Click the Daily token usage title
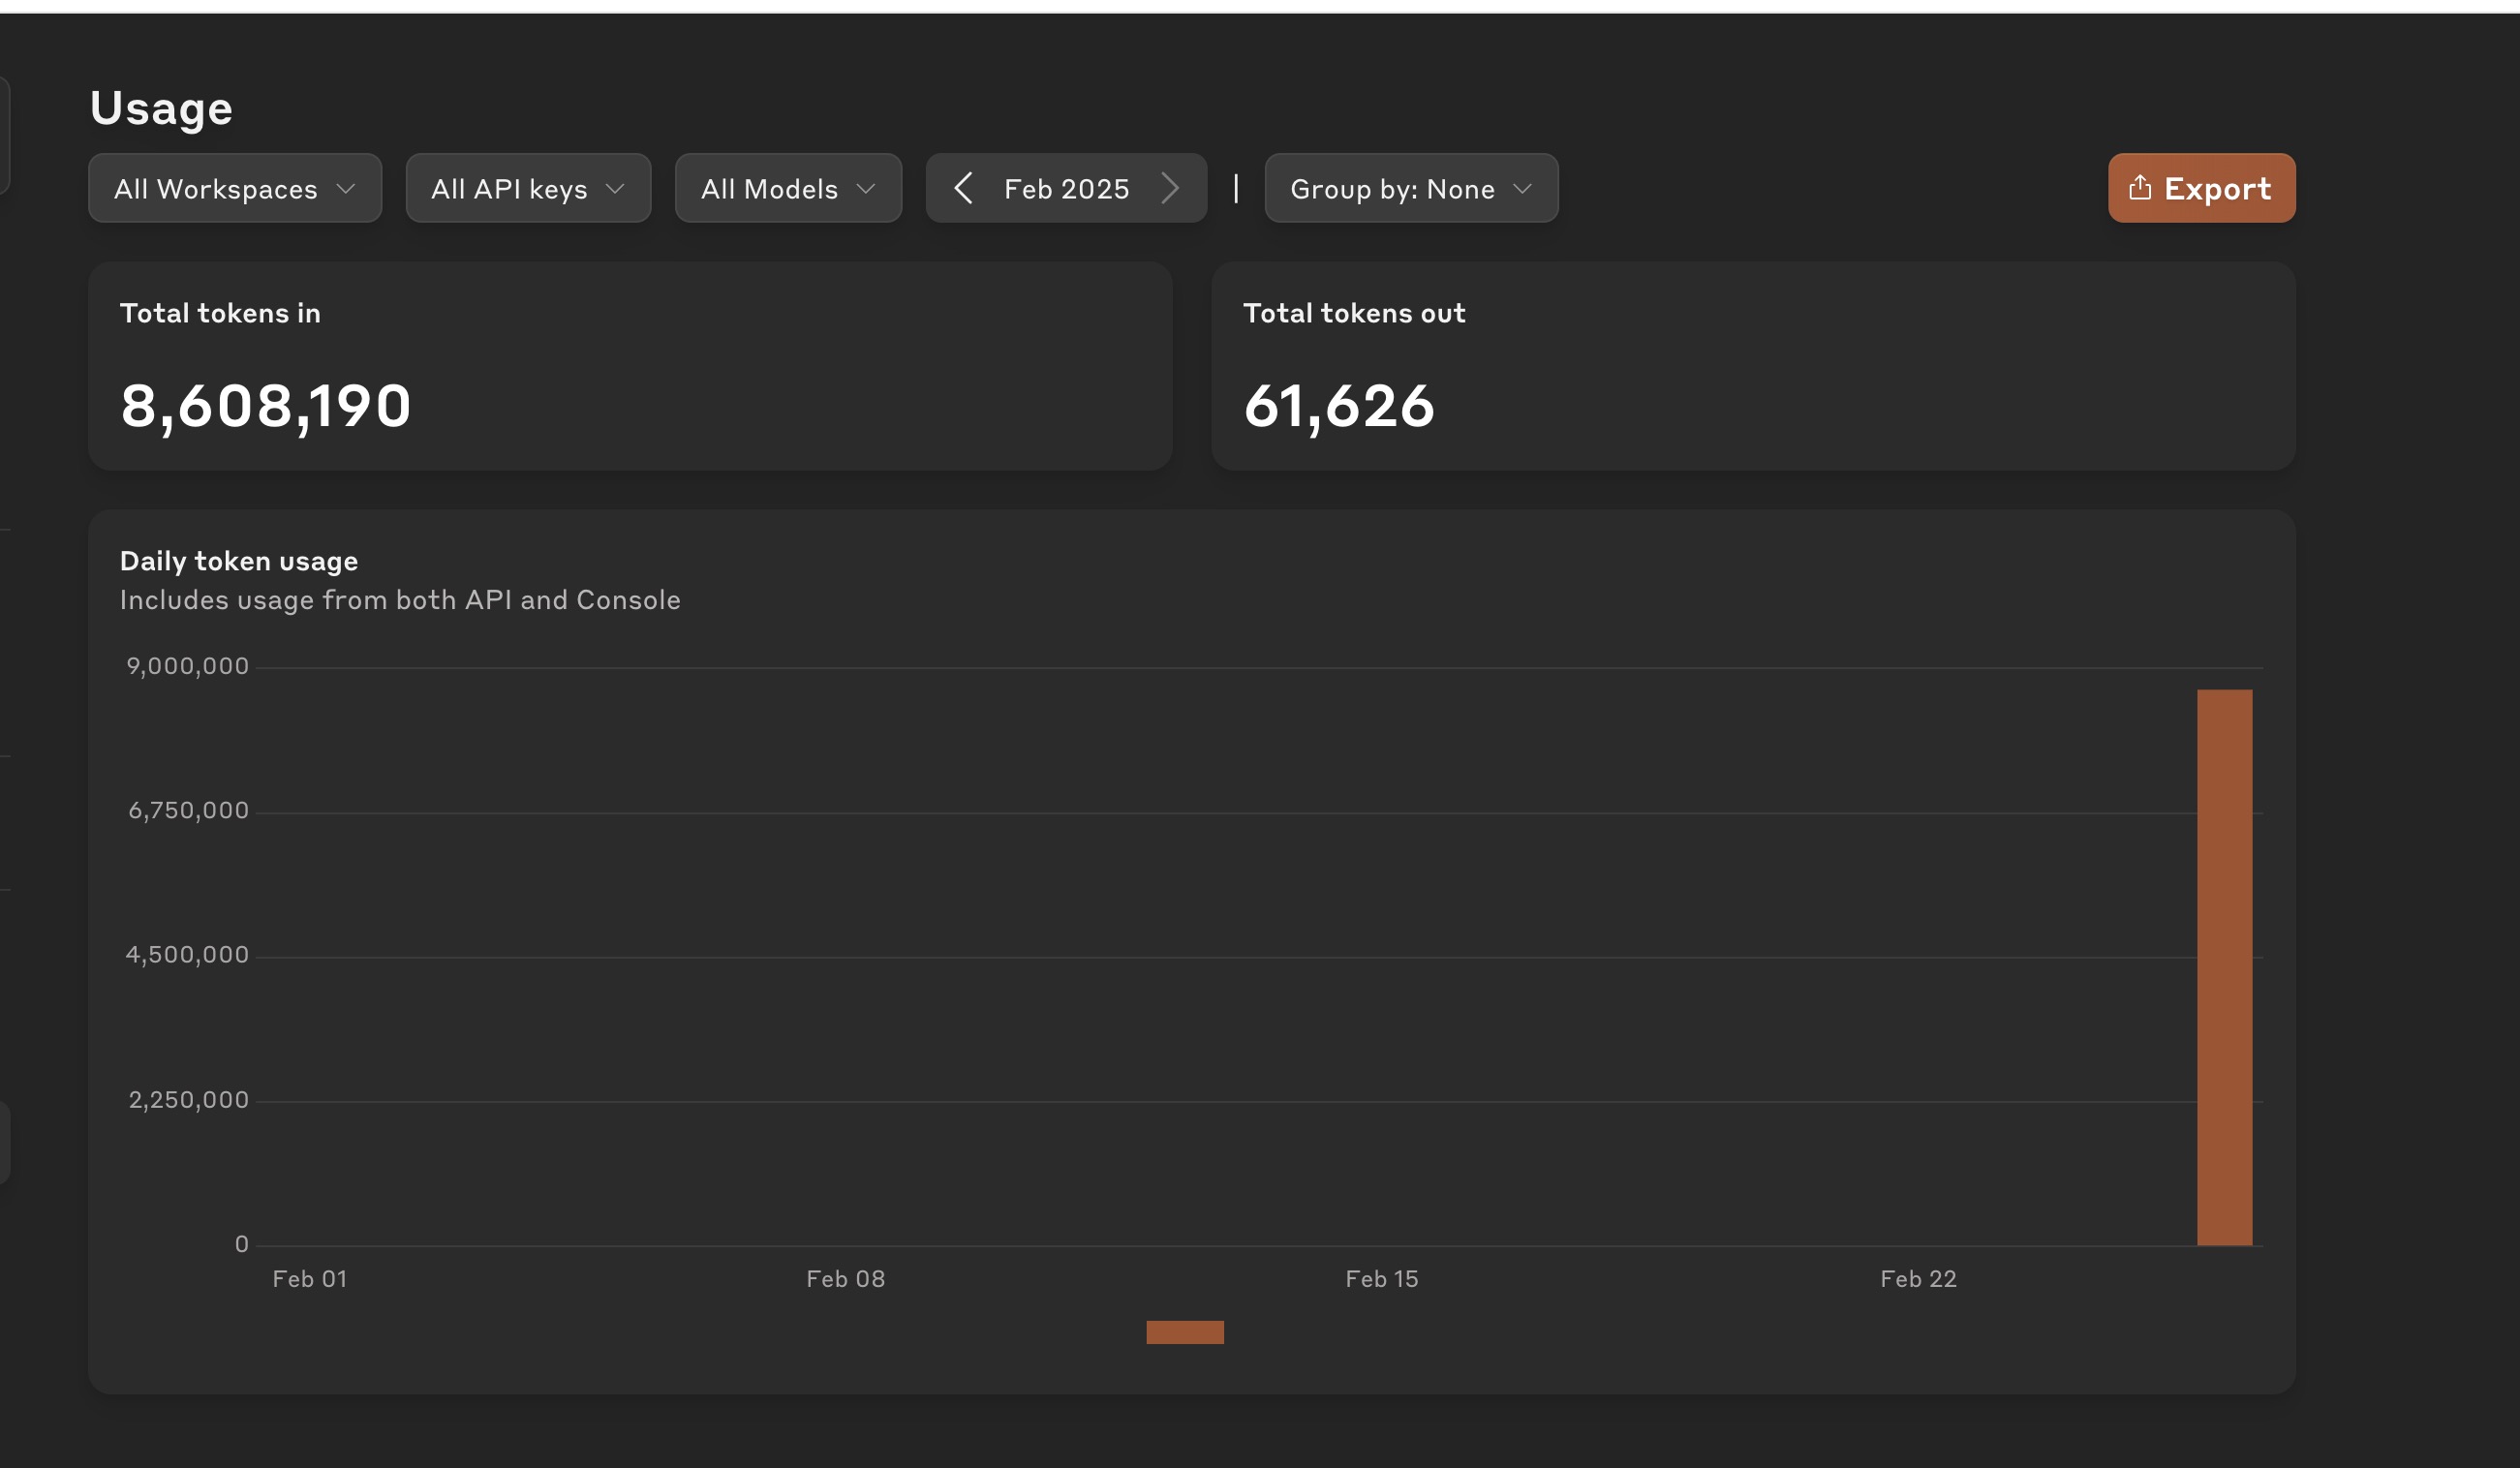 tap(239, 561)
